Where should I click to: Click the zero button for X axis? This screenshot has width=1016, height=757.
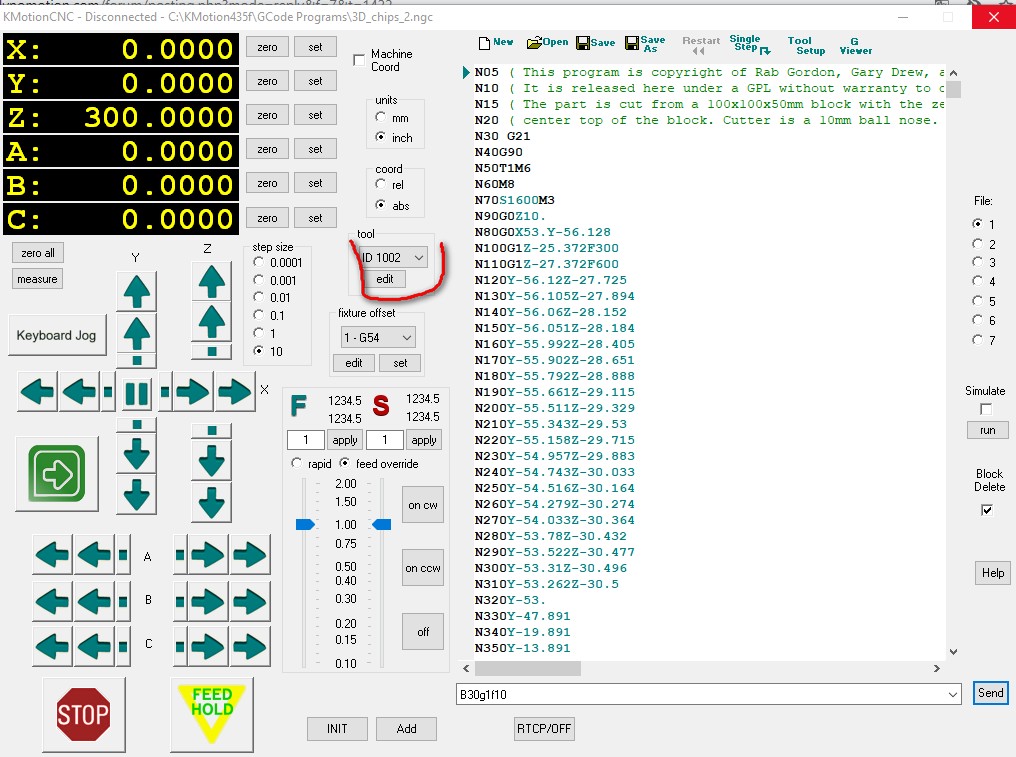pyautogui.click(x=267, y=47)
